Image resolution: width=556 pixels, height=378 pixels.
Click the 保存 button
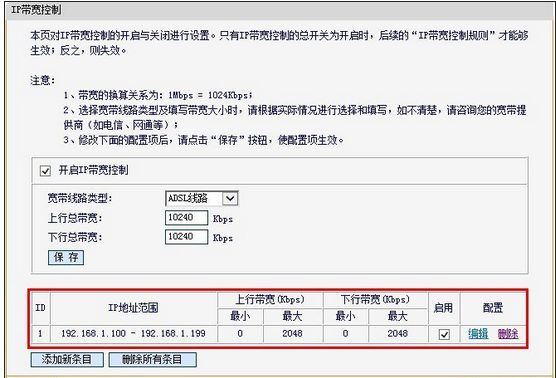click(66, 257)
